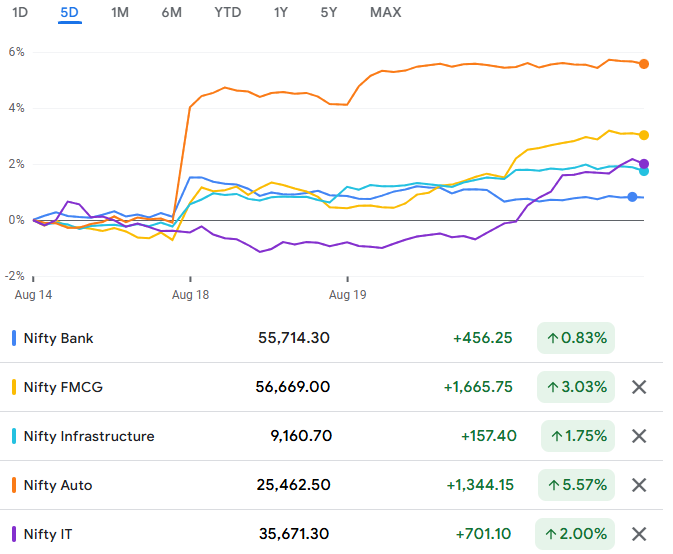
Task: Click the 4% y-axis label
Action: click(16, 108)
